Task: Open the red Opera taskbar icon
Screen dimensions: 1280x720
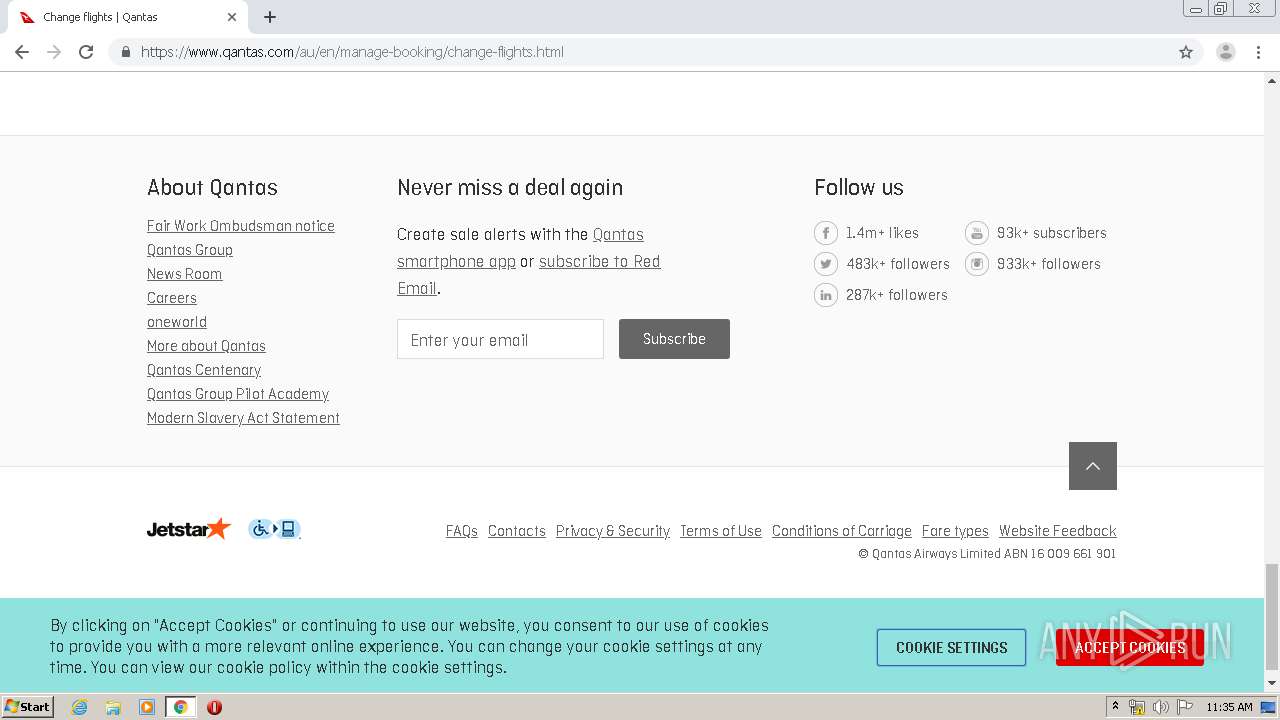Action: [214, 707]
